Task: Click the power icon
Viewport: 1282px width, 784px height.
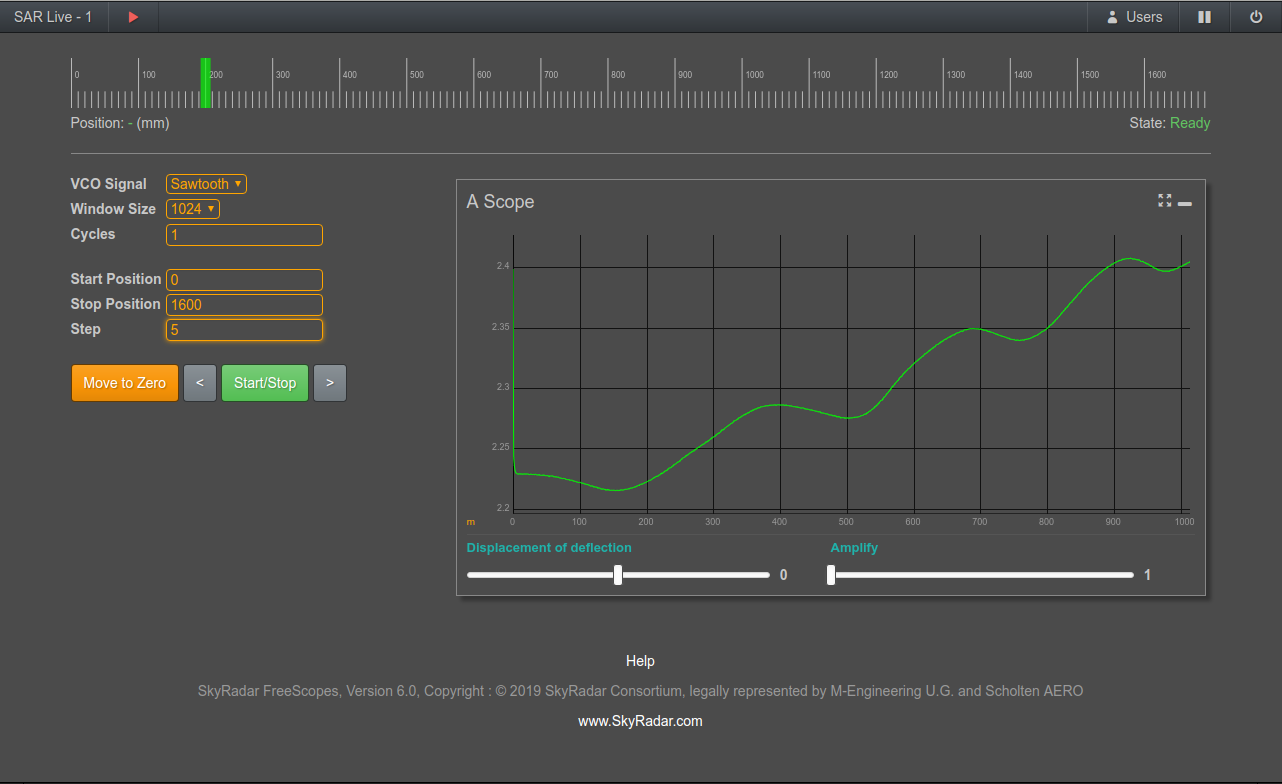Action: 1256,17
